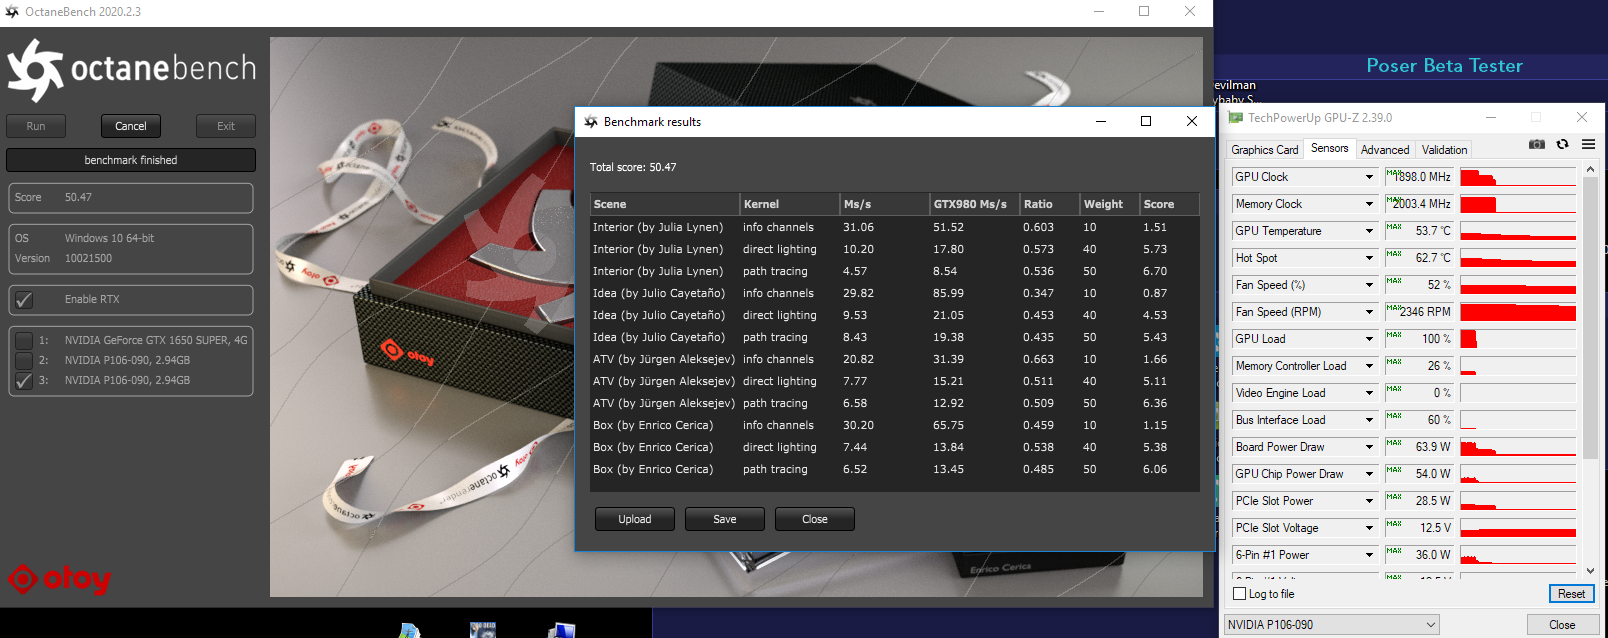Screen dimensions: 1608x638
Task: Click the Kernel column header
Action: [x=790, y=204]
